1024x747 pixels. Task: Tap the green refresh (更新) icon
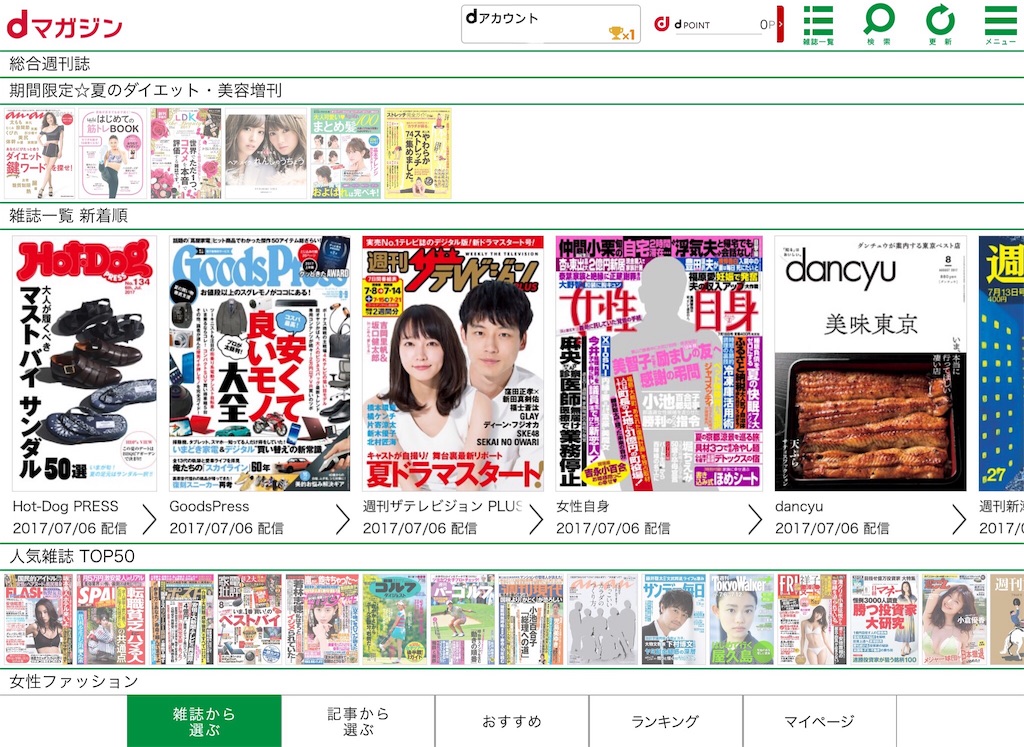click(x=940, y=24)
